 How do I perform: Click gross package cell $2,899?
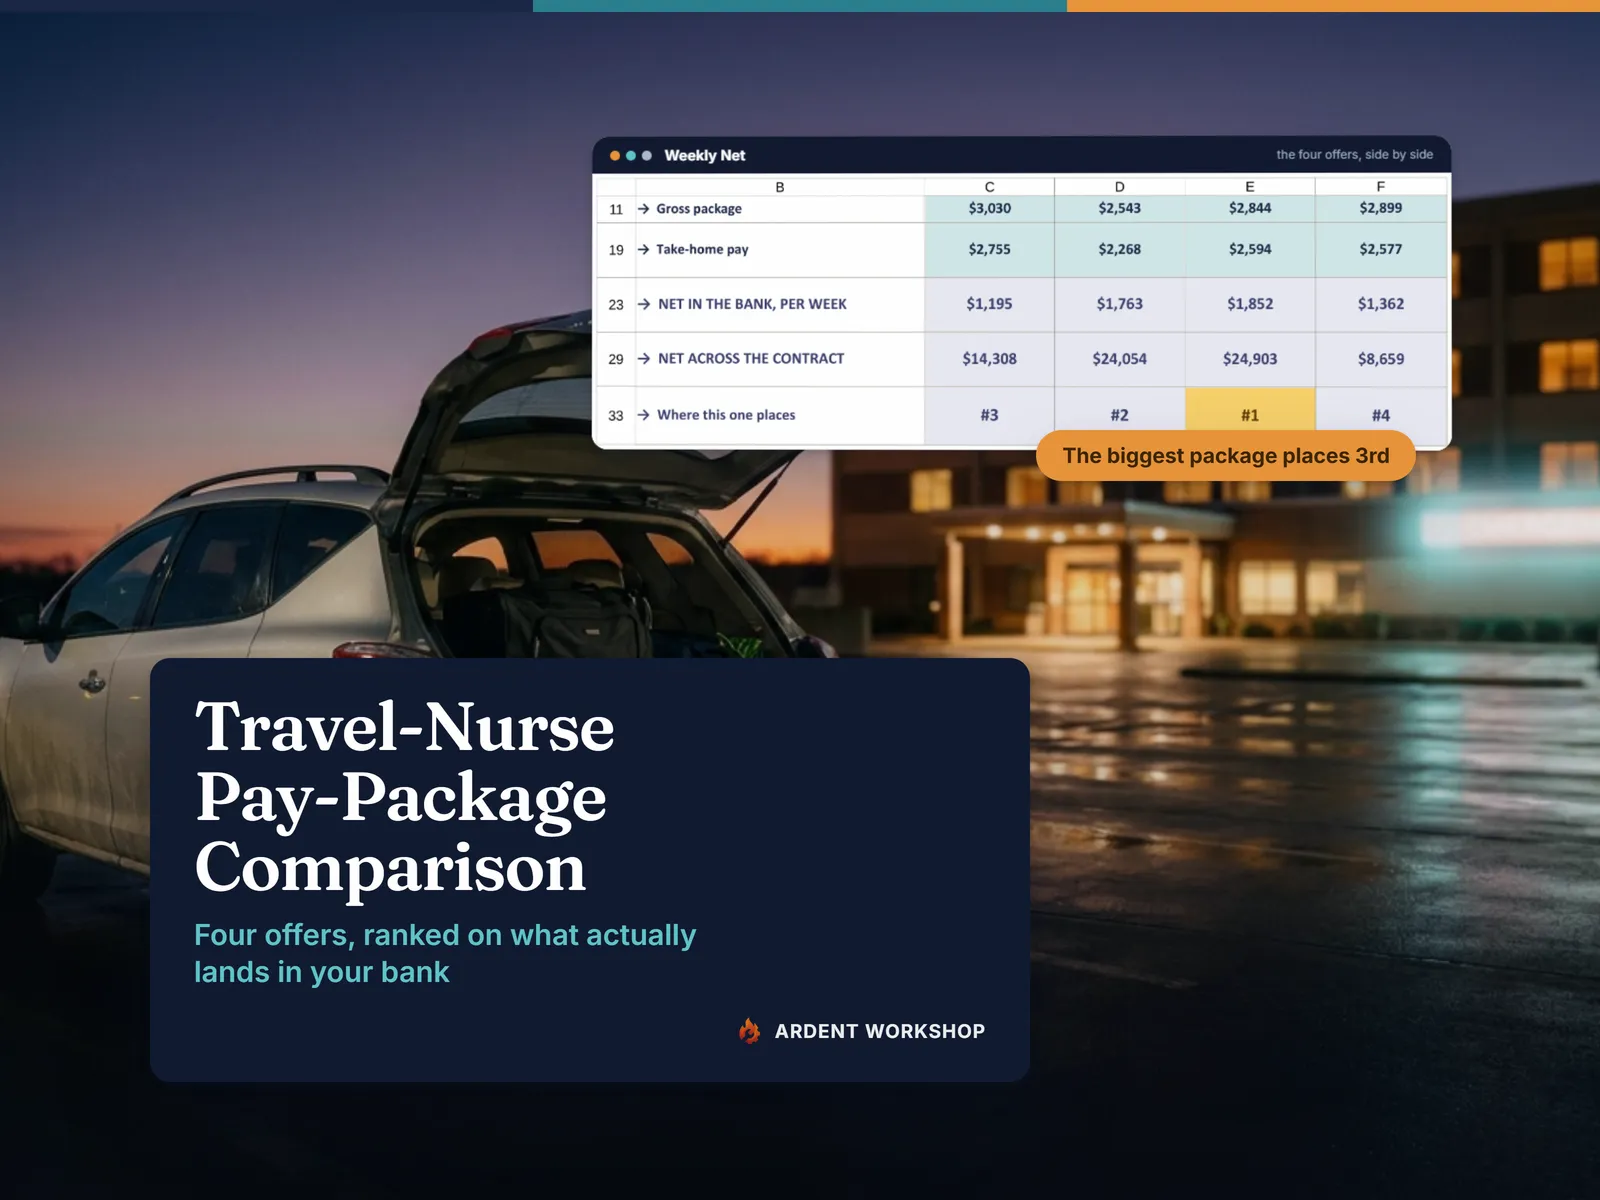point(1381,208)
